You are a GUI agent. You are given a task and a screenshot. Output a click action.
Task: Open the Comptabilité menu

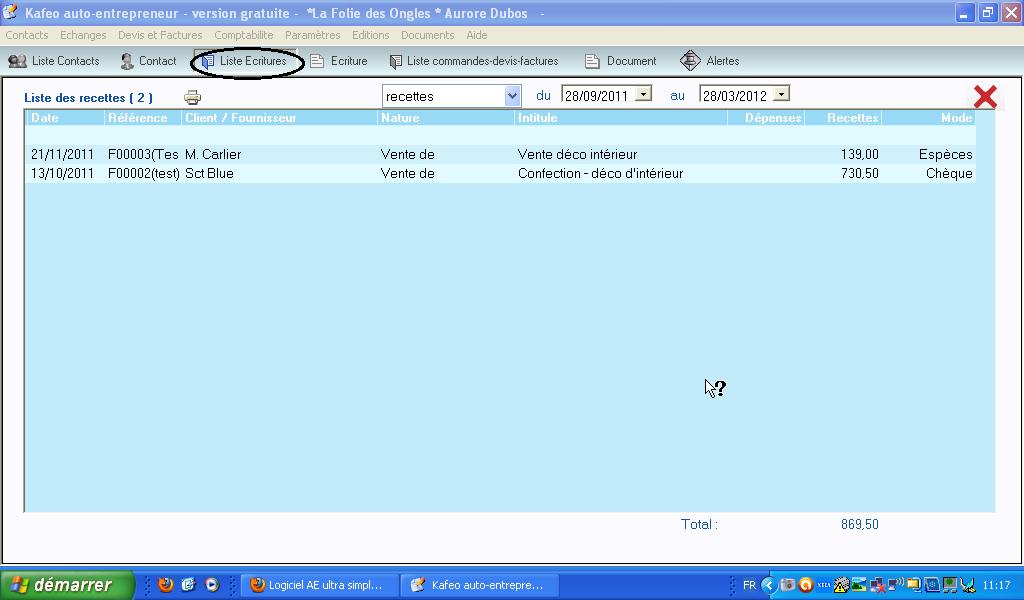pyautogui.click(x=244, y=35)
